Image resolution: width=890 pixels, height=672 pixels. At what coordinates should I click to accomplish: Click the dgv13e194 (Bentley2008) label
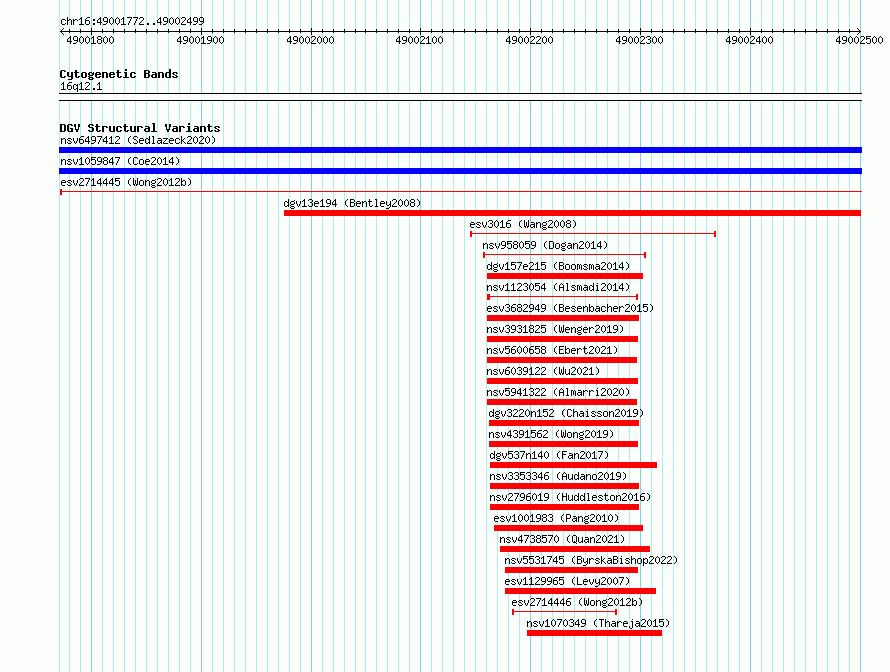(x=352, y=203)
